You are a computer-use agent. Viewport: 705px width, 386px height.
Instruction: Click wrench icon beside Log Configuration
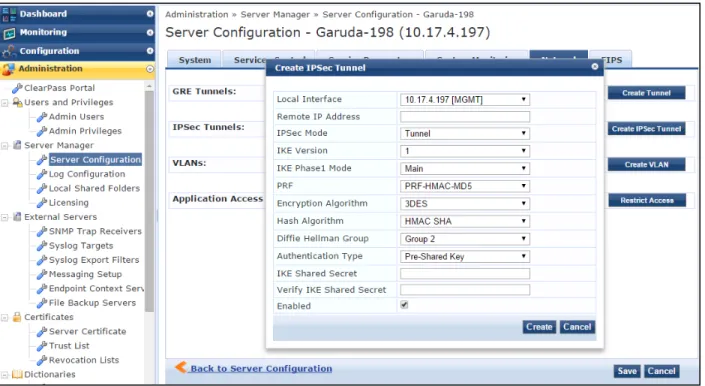coord(42,174)
